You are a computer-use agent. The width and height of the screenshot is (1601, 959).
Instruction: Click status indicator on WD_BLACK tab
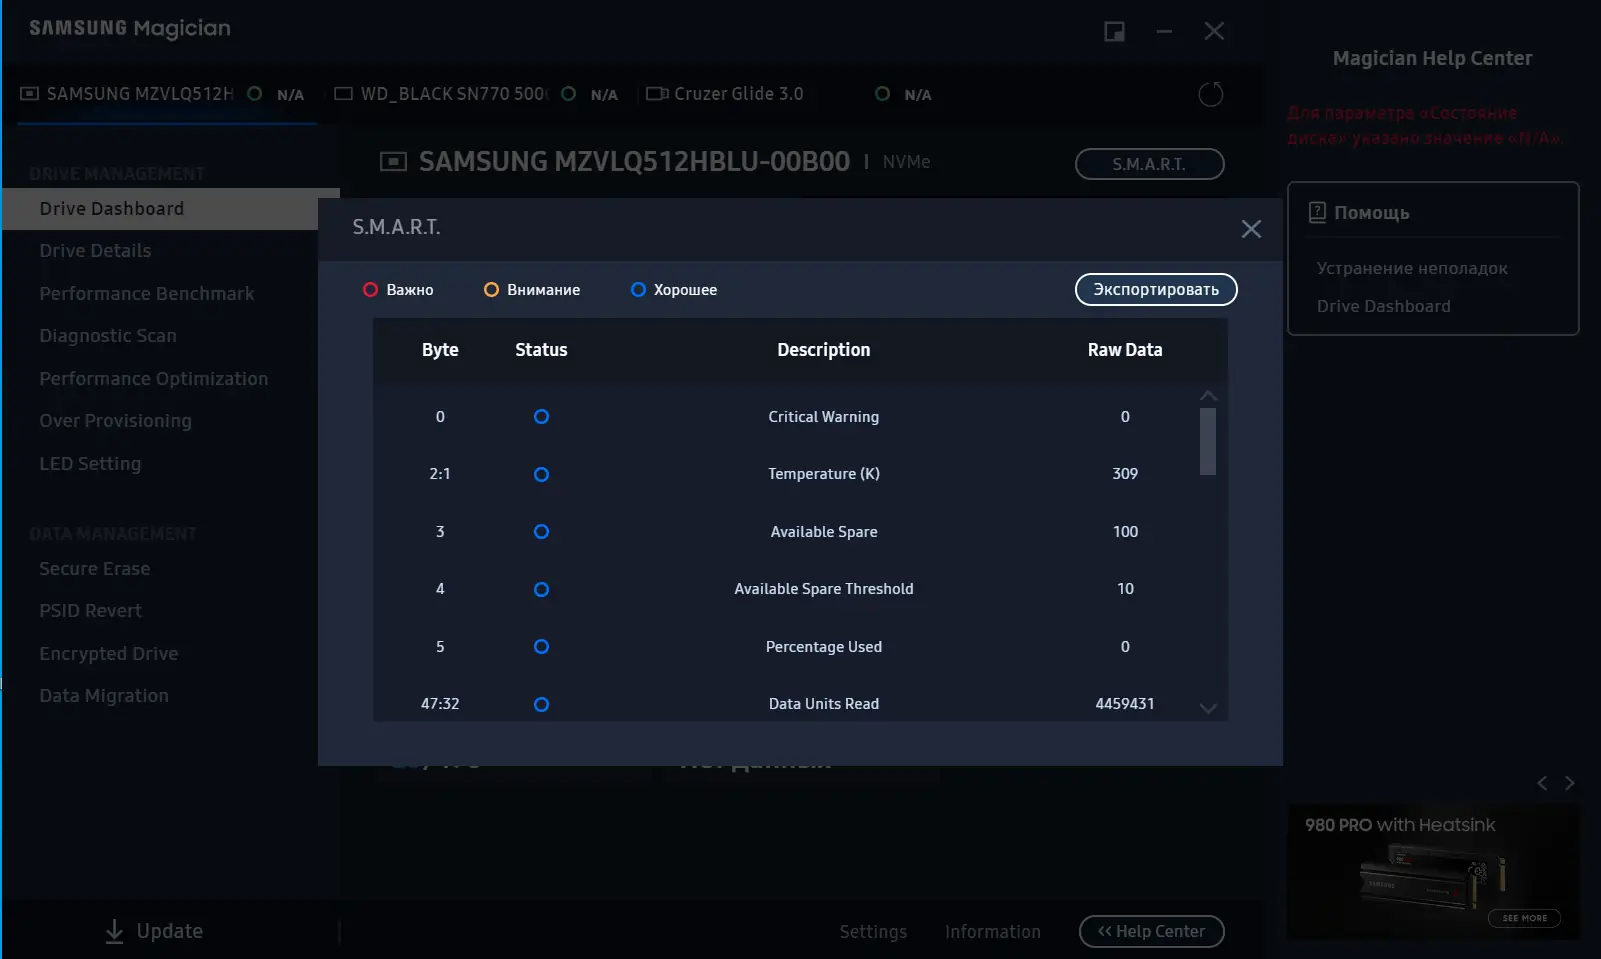point(569,94)
